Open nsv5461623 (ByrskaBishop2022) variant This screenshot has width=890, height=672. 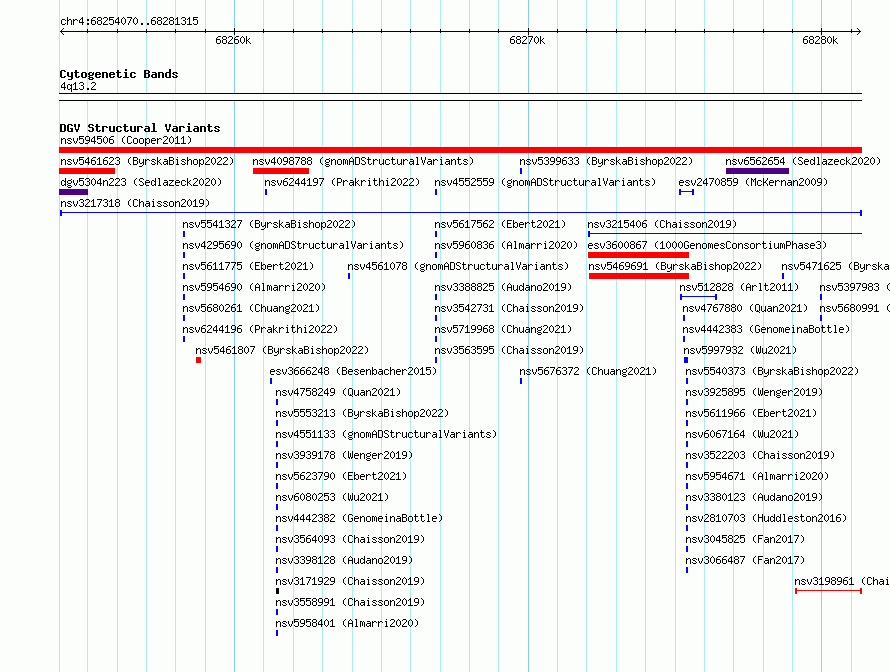147,161
